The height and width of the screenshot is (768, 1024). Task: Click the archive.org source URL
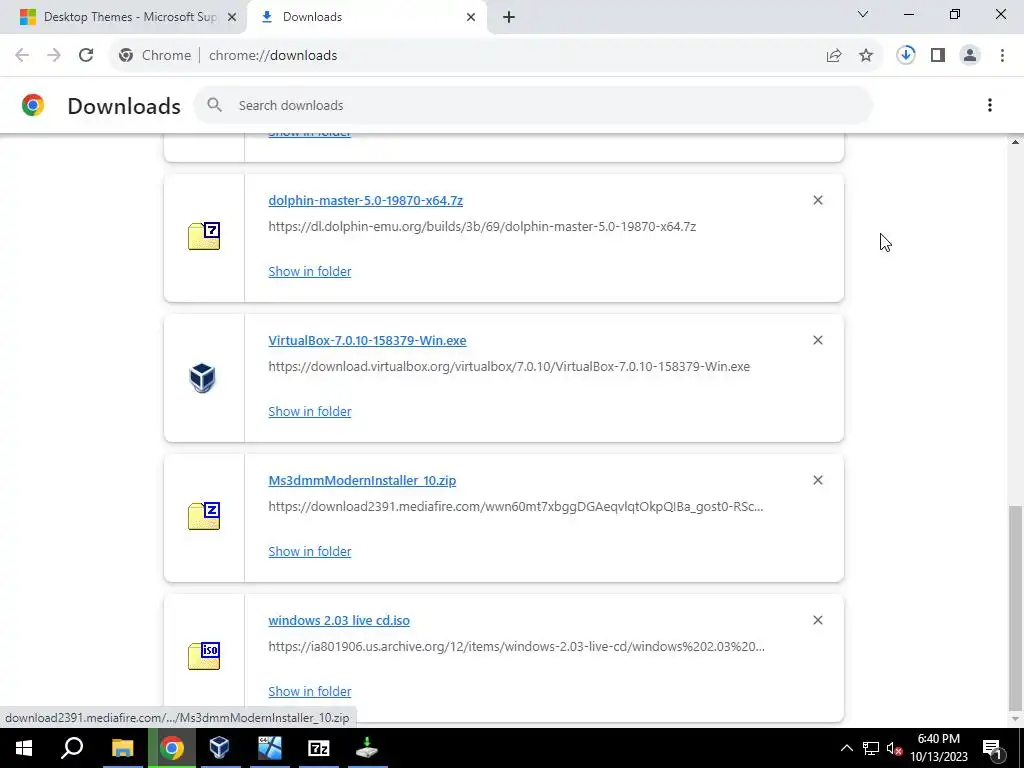click(517, 647)
